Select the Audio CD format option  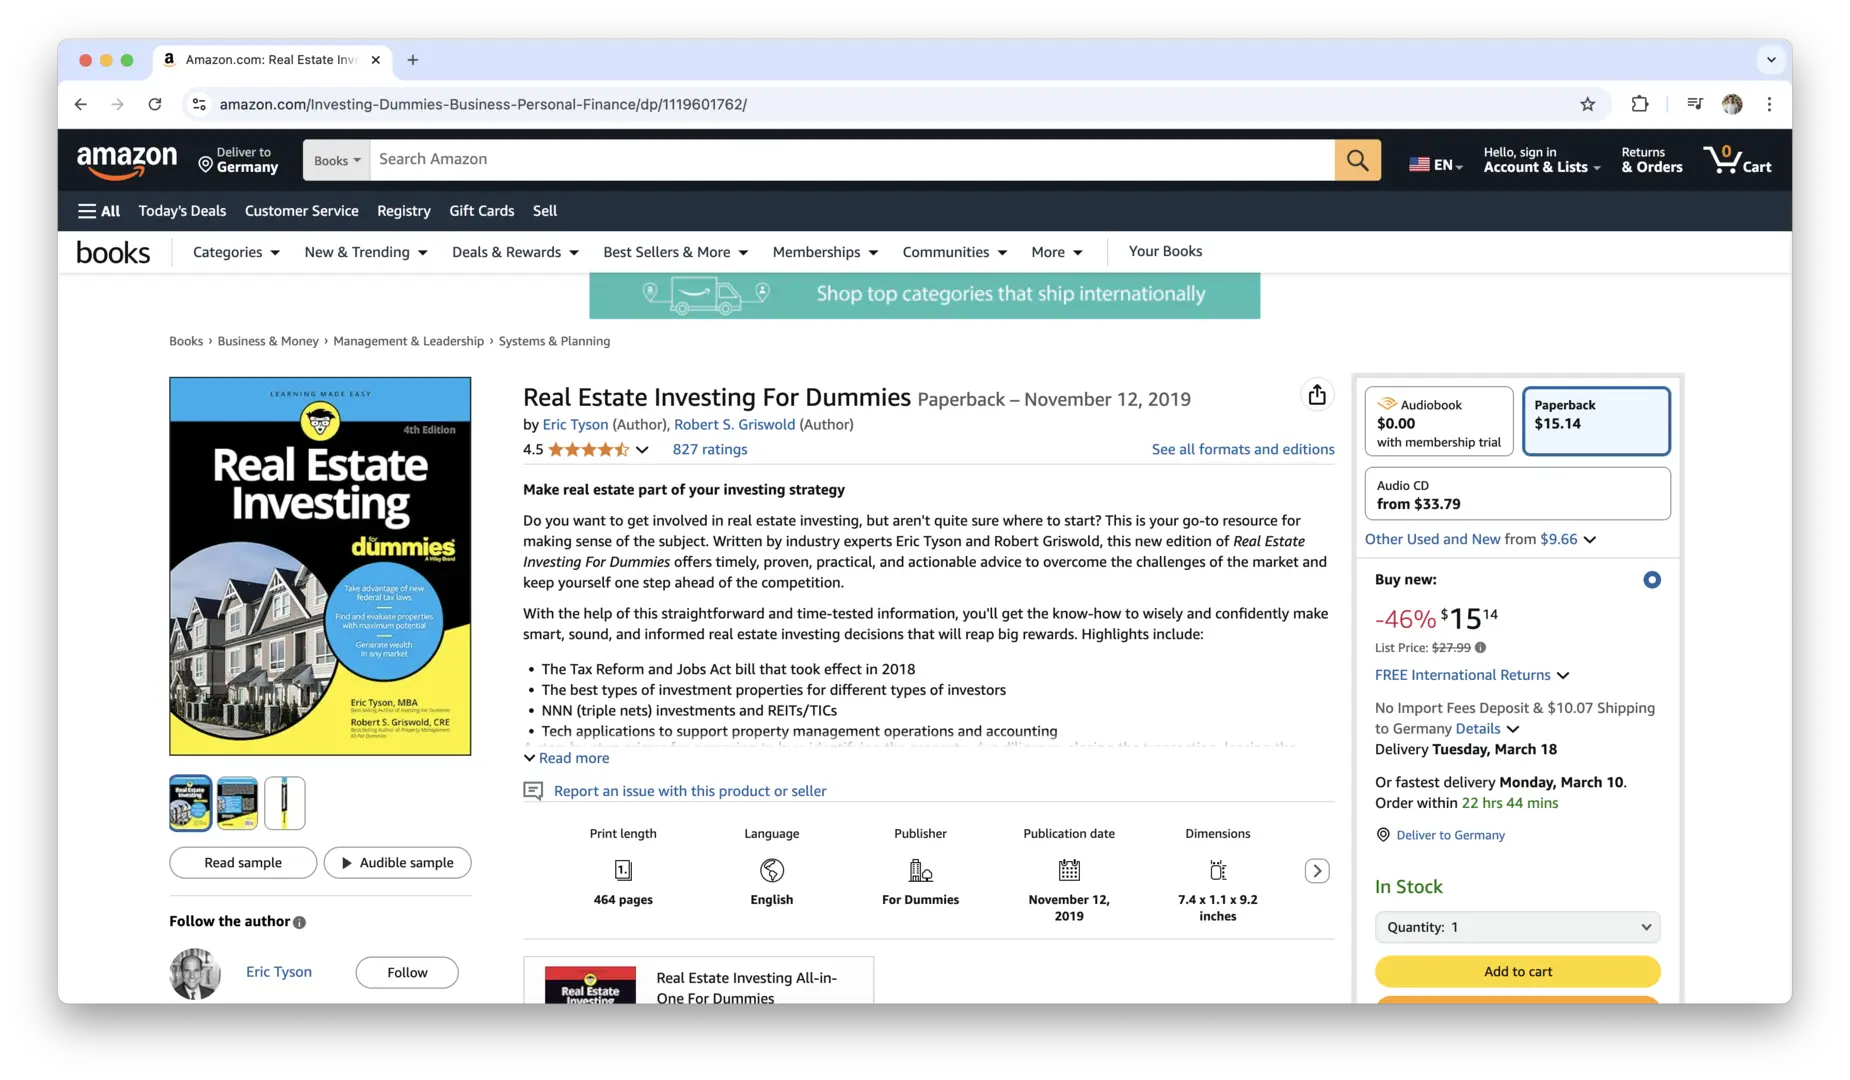(1517, 494)
